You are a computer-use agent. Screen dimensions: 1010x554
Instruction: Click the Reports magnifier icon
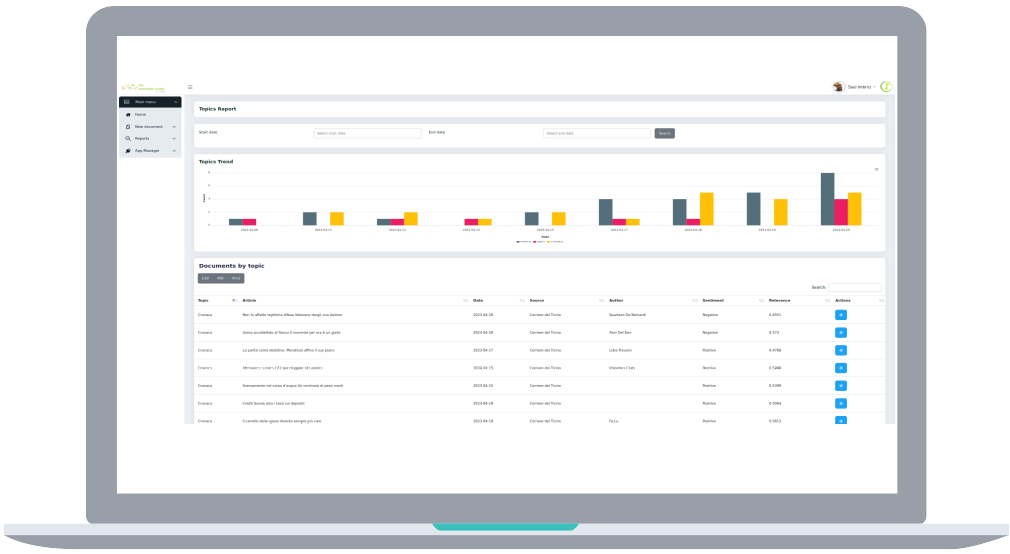(x=128, y=138)
